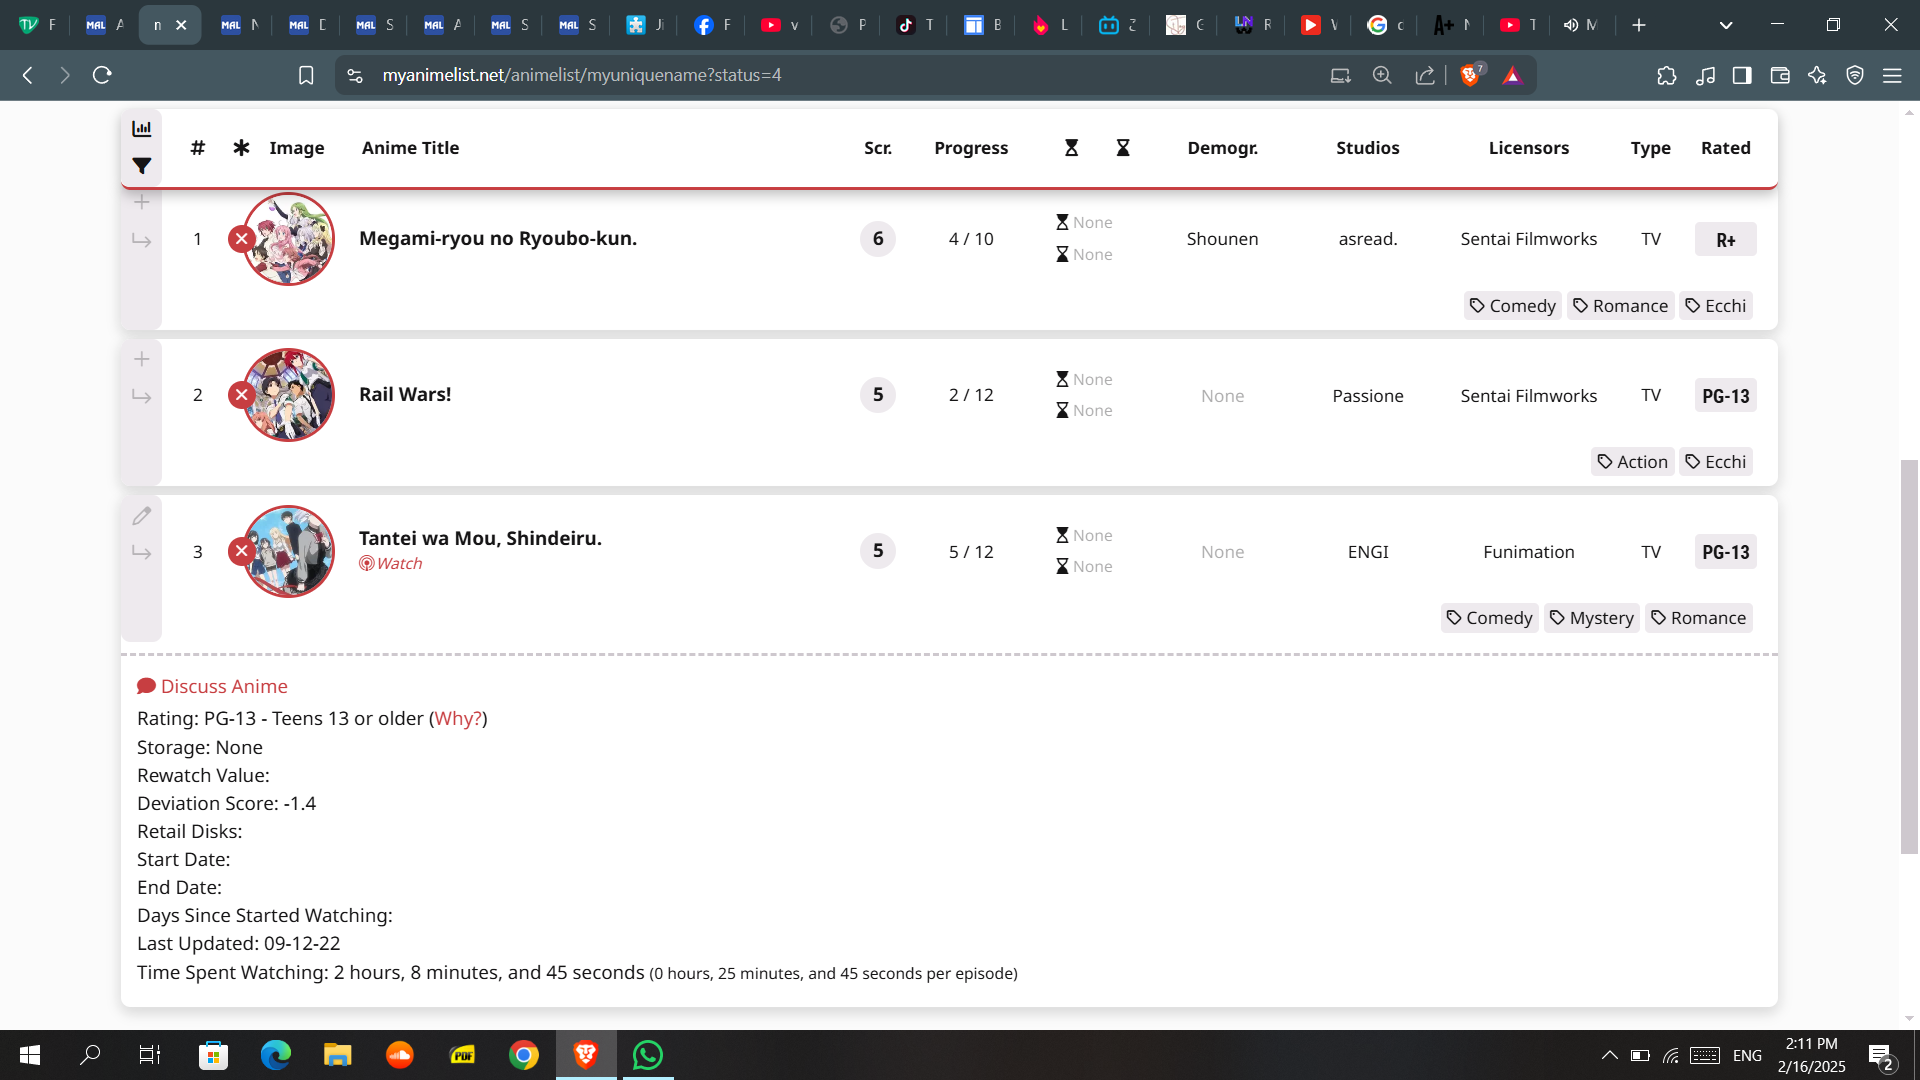Click the arrow icon beside Tantei wa Mou row
The width and height of the screenshot is (1920, 1080).
pyautogui.click(x=142, y=553)
